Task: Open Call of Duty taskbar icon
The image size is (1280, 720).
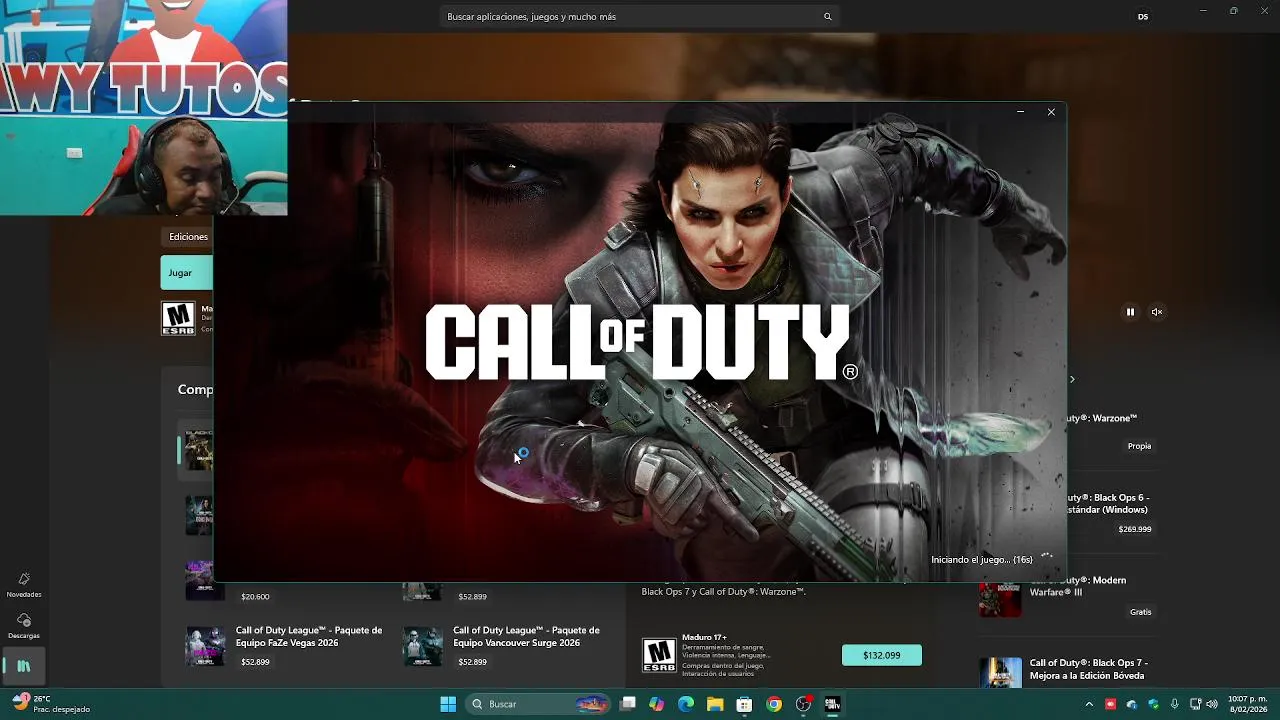Action: [x=832, y=704]
